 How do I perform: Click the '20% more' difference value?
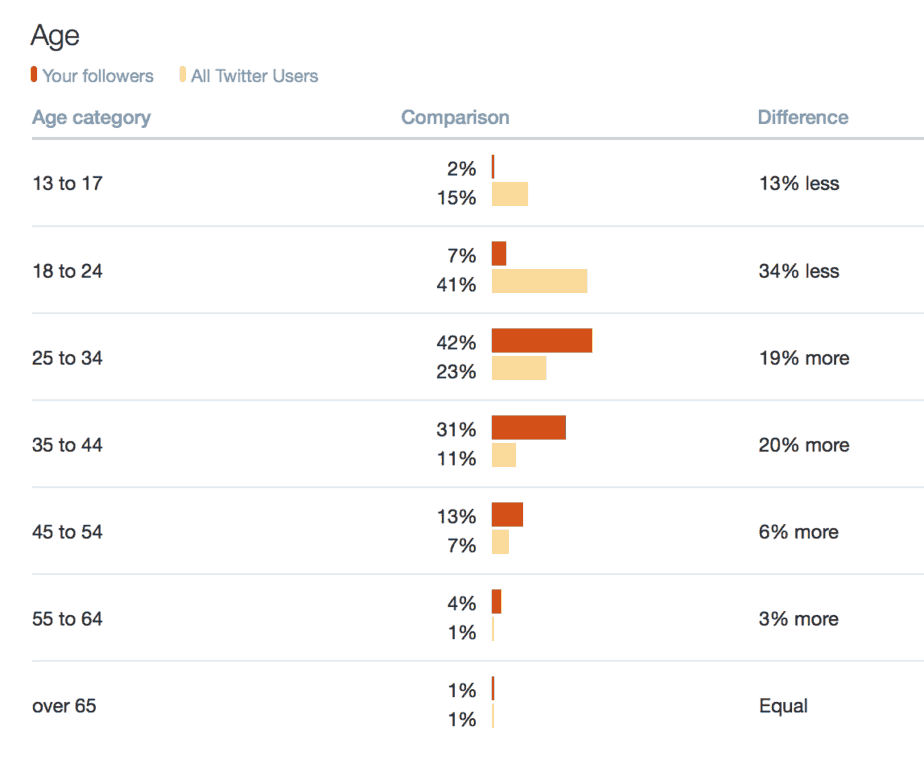point(803,445)
